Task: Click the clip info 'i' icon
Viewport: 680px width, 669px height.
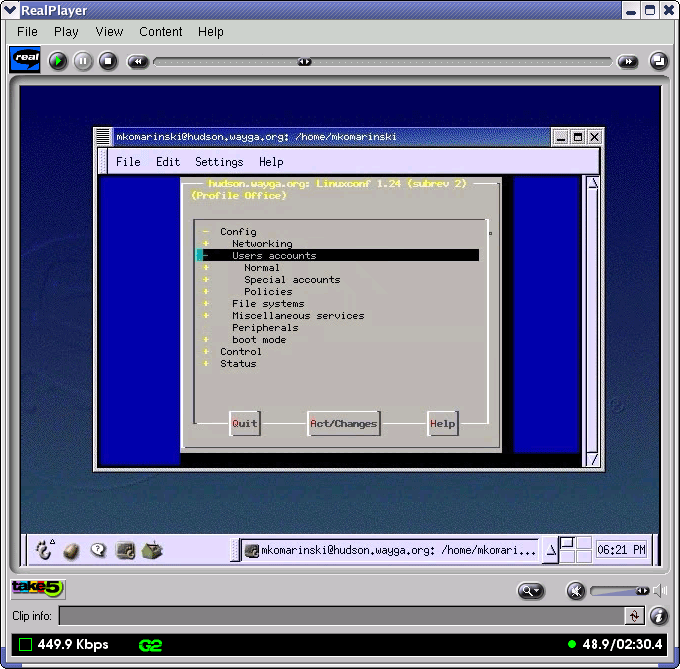Action: pos(659,616)
